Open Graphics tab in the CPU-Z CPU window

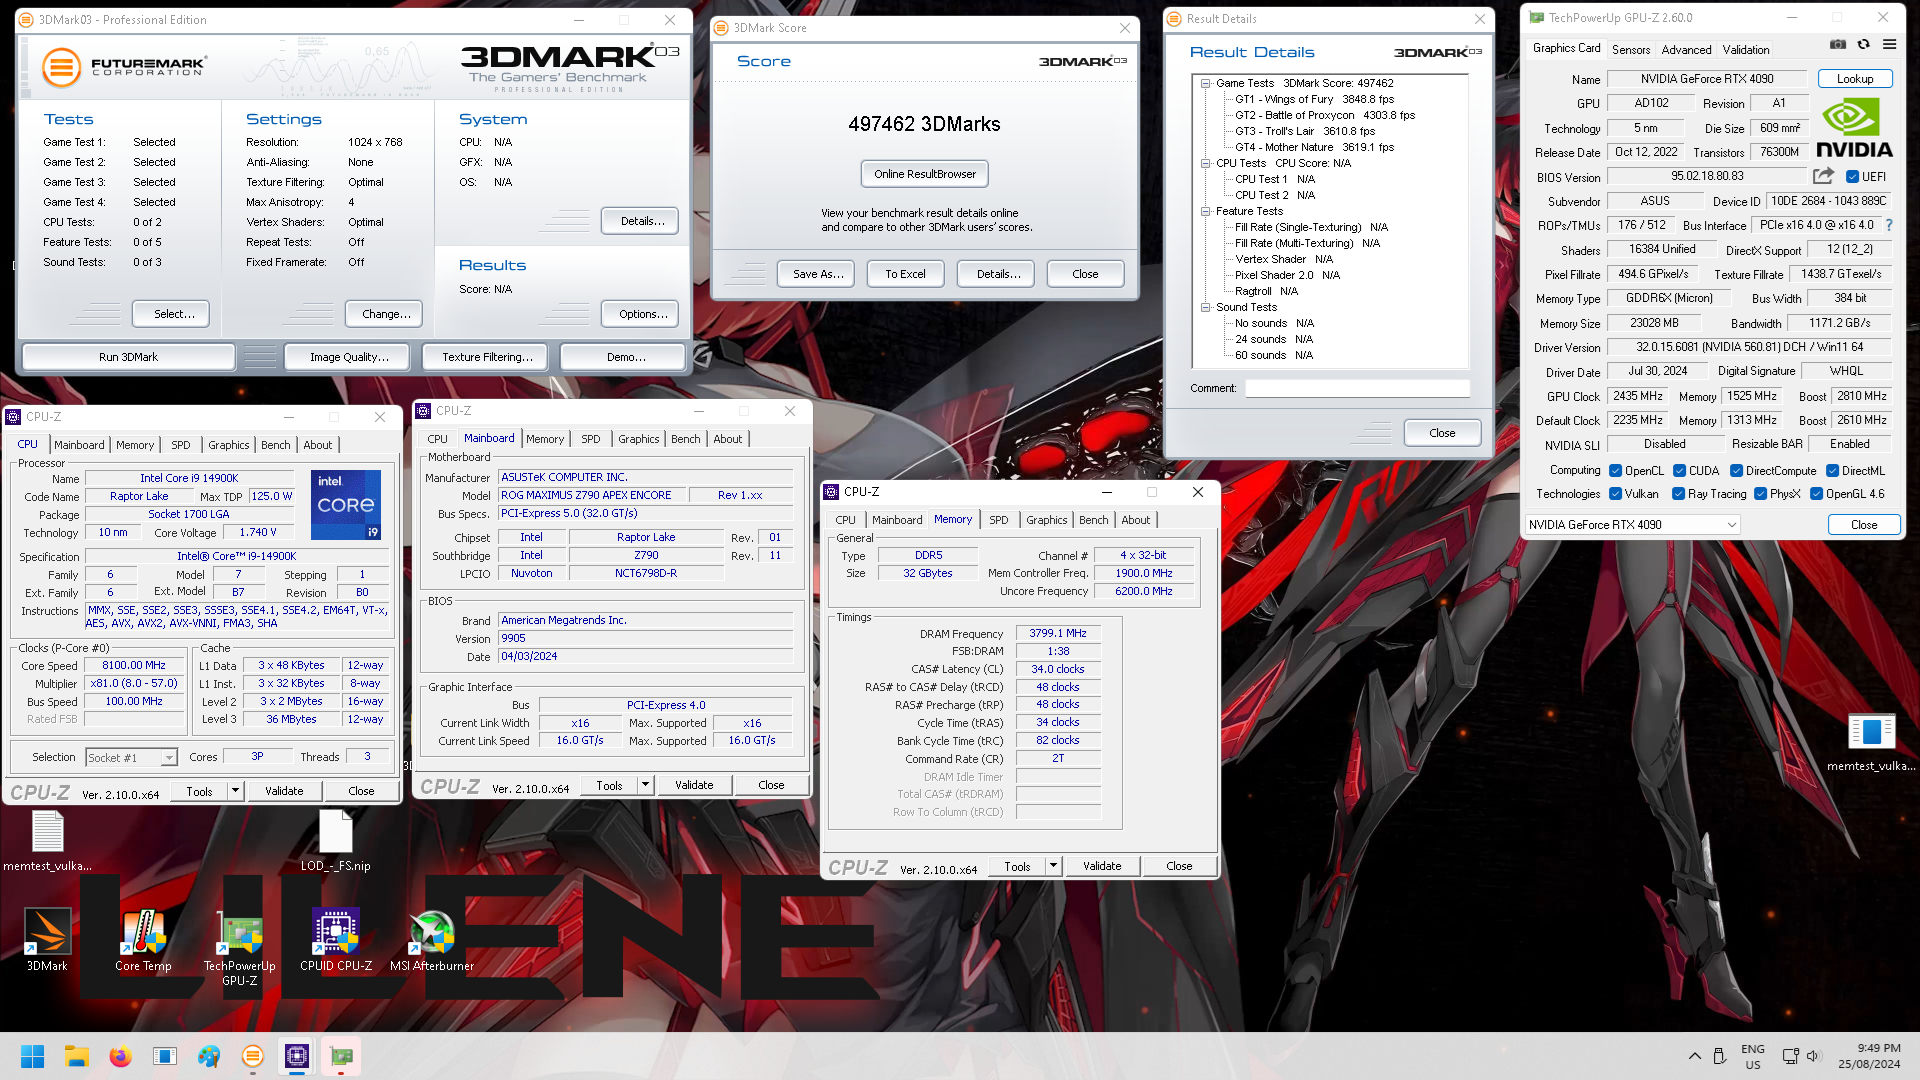point(229,445)
